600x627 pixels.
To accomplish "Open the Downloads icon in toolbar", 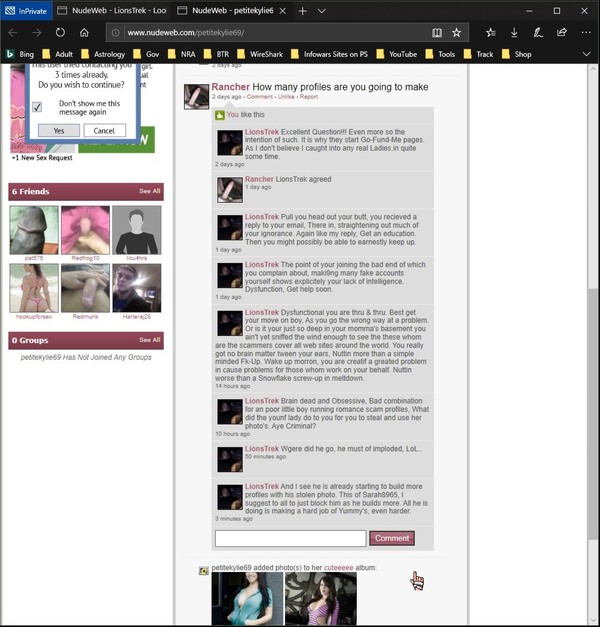I will pyautogui.click(x=514, y=32).
